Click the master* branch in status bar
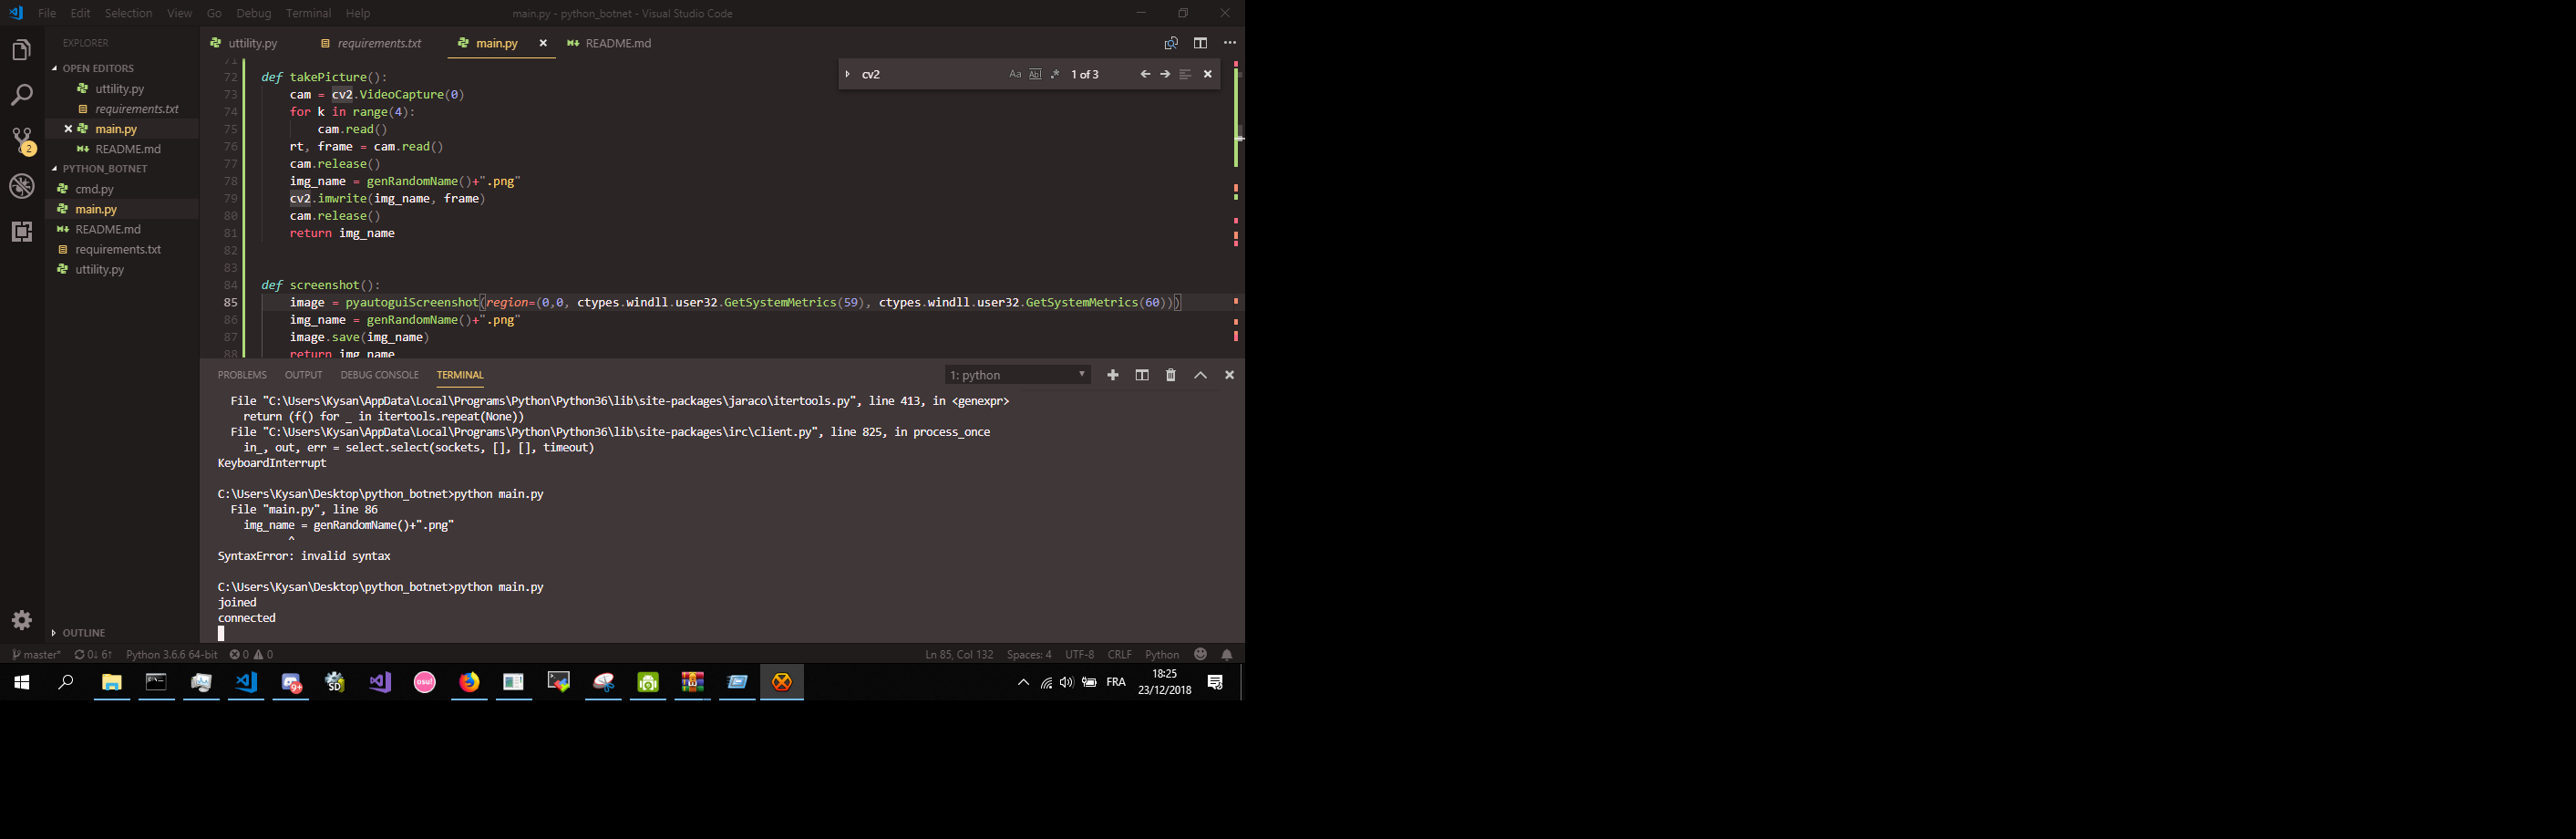The height and width of the screenshot is (839, 2576). 36,654
